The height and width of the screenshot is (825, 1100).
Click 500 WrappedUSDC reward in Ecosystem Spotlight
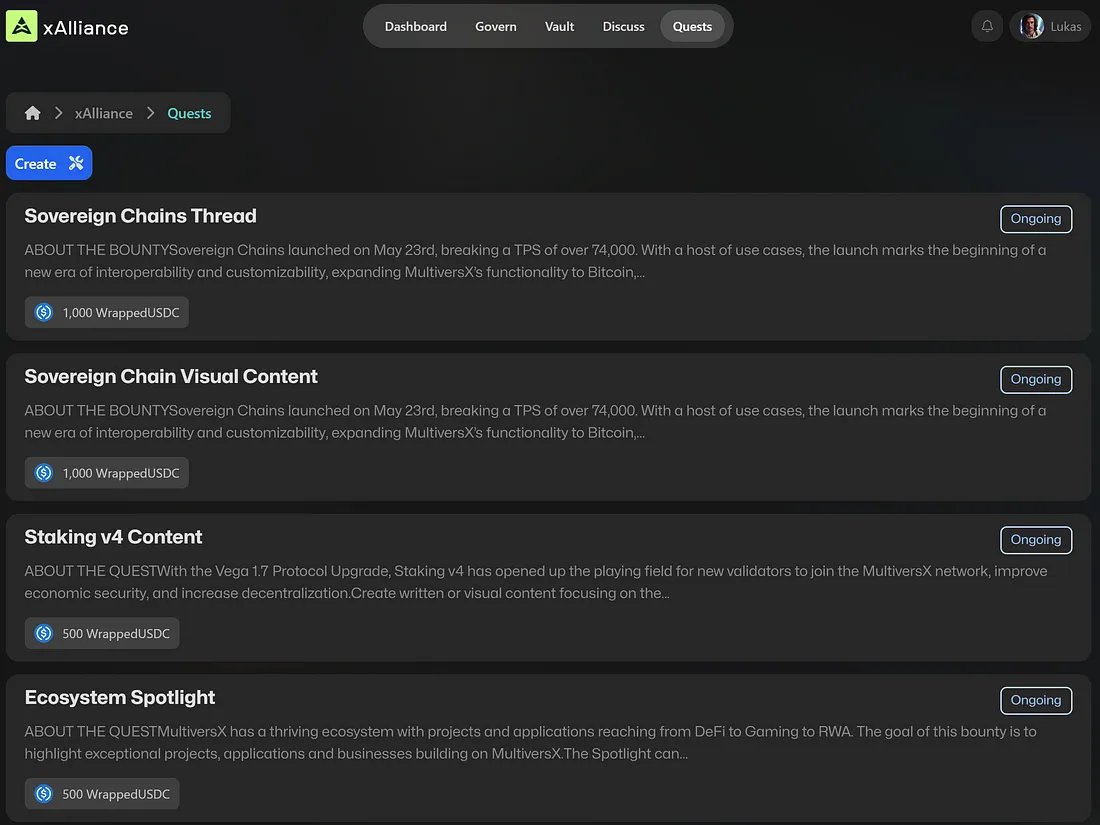click(102, 794)
